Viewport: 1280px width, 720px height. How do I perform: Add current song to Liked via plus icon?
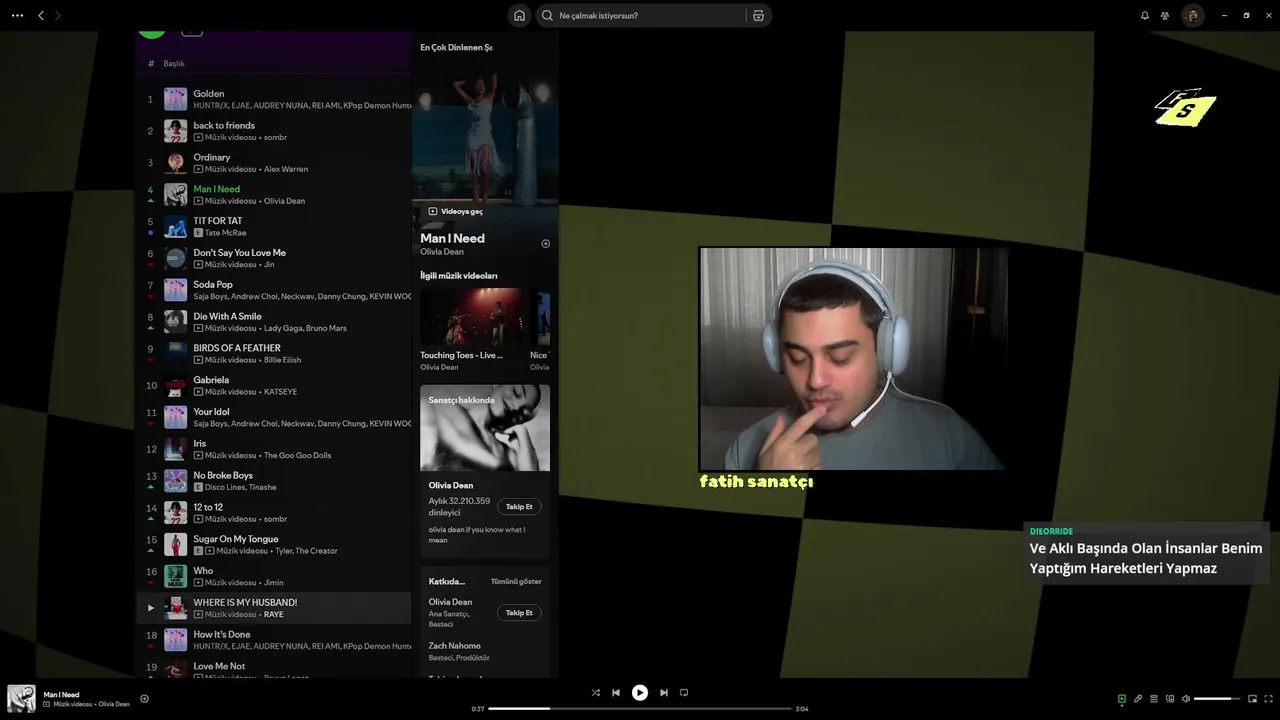click(144, 699)
